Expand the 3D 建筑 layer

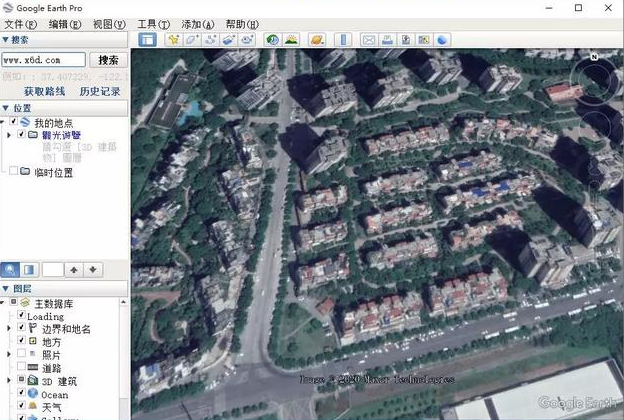tap(9, 381)
